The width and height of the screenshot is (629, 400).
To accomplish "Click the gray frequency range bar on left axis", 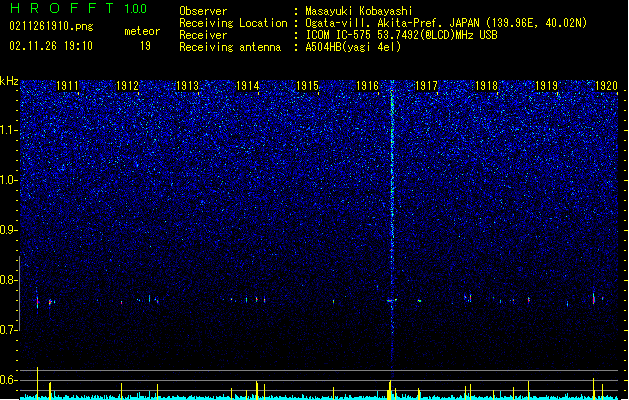I will 19,293.
